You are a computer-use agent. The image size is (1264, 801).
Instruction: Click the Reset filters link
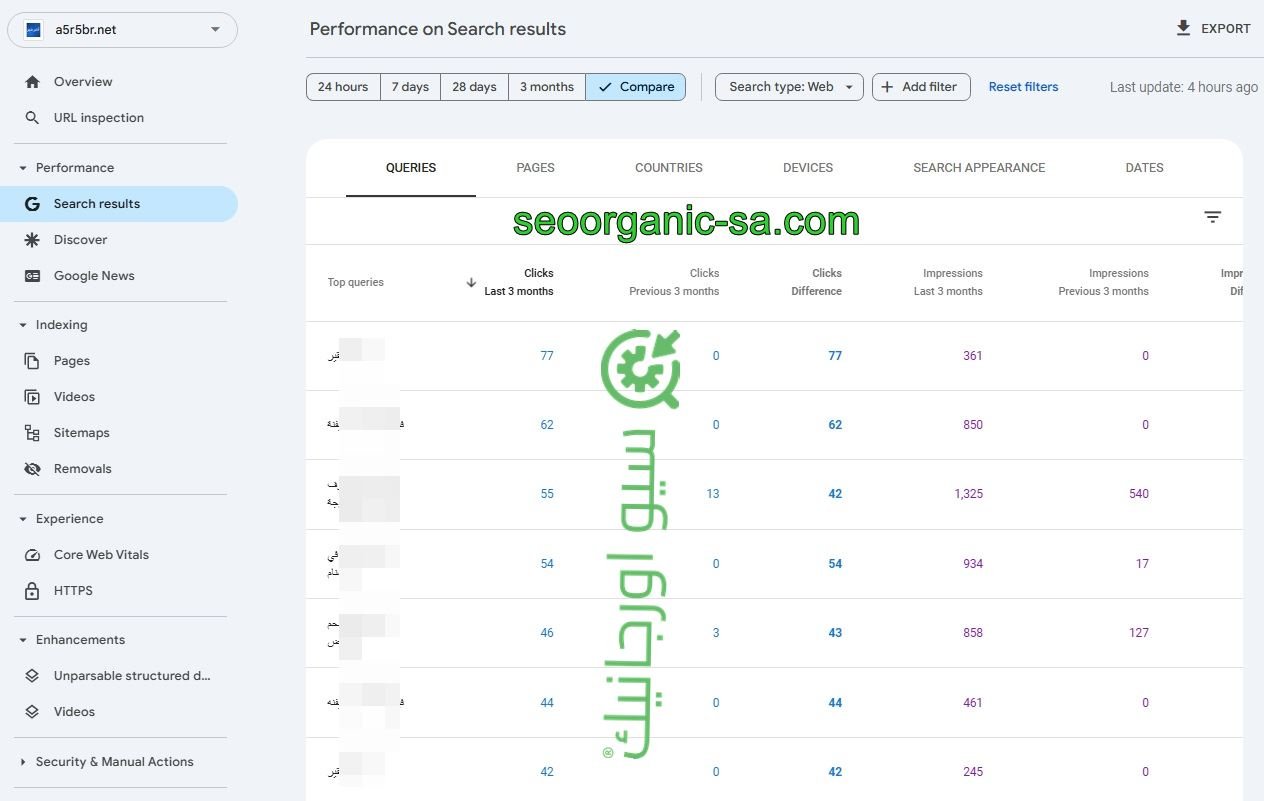click(1023, 87)
